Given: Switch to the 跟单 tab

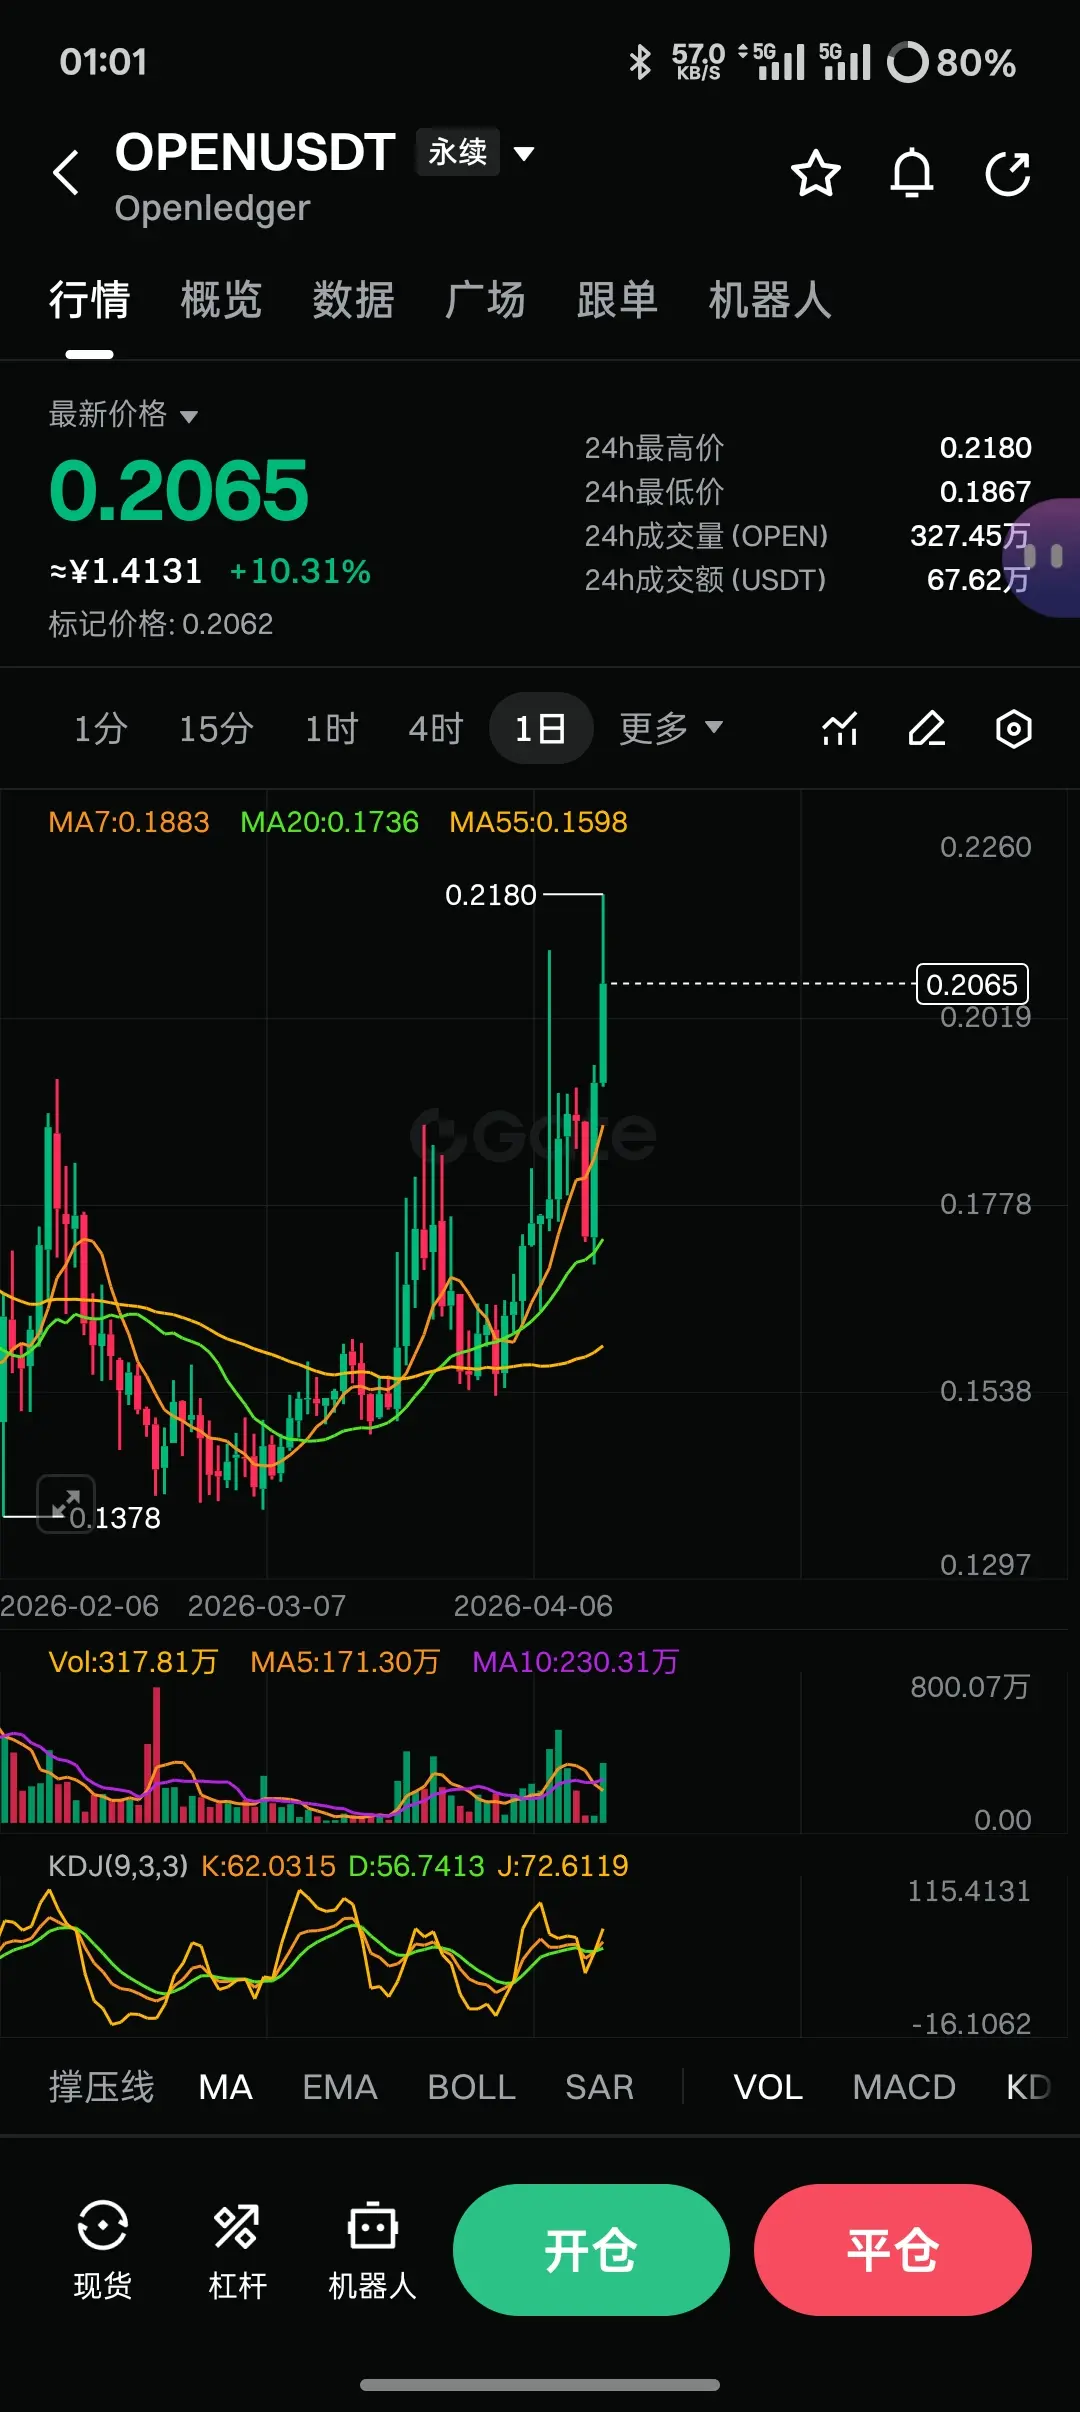Looking at the screenshot, I should [x=617, y=300].
